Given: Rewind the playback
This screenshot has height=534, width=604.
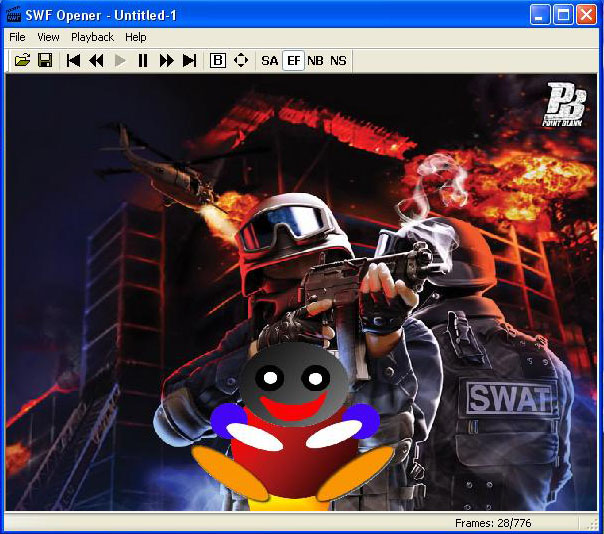Looking at the screenshot, I should 96,60.
